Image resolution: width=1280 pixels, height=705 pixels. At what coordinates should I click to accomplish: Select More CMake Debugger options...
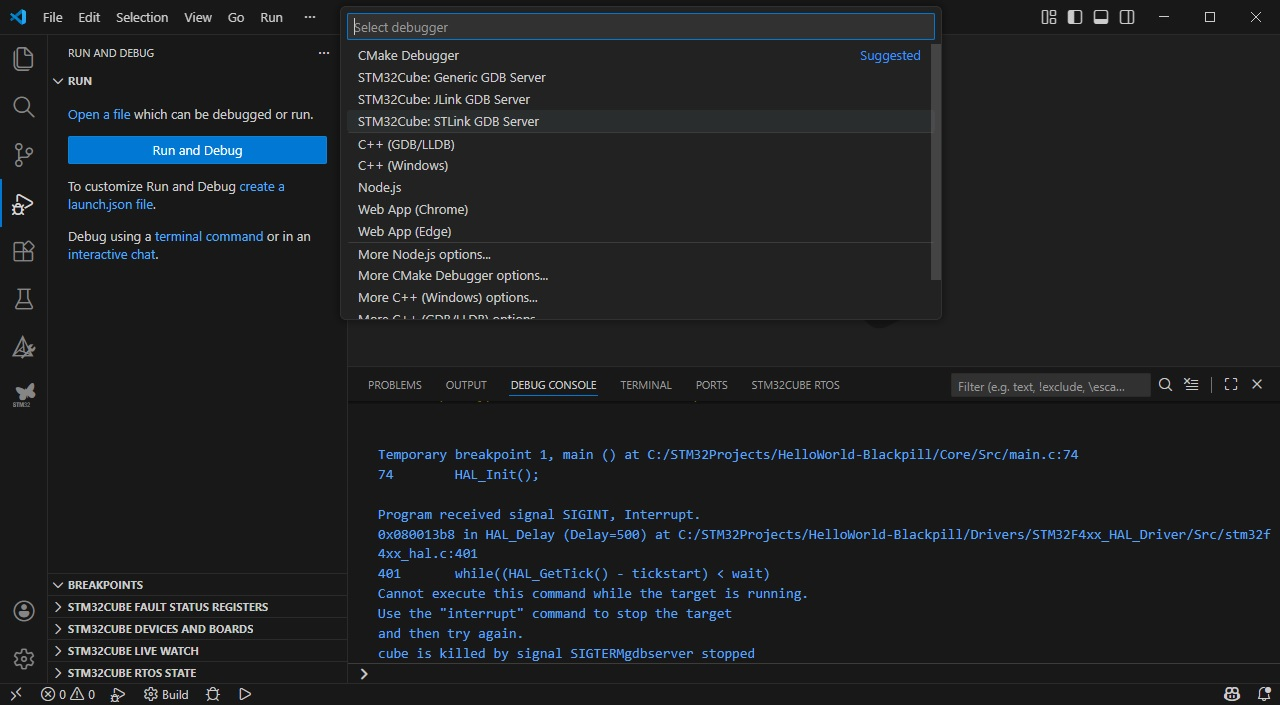click(x=639, y=275)
